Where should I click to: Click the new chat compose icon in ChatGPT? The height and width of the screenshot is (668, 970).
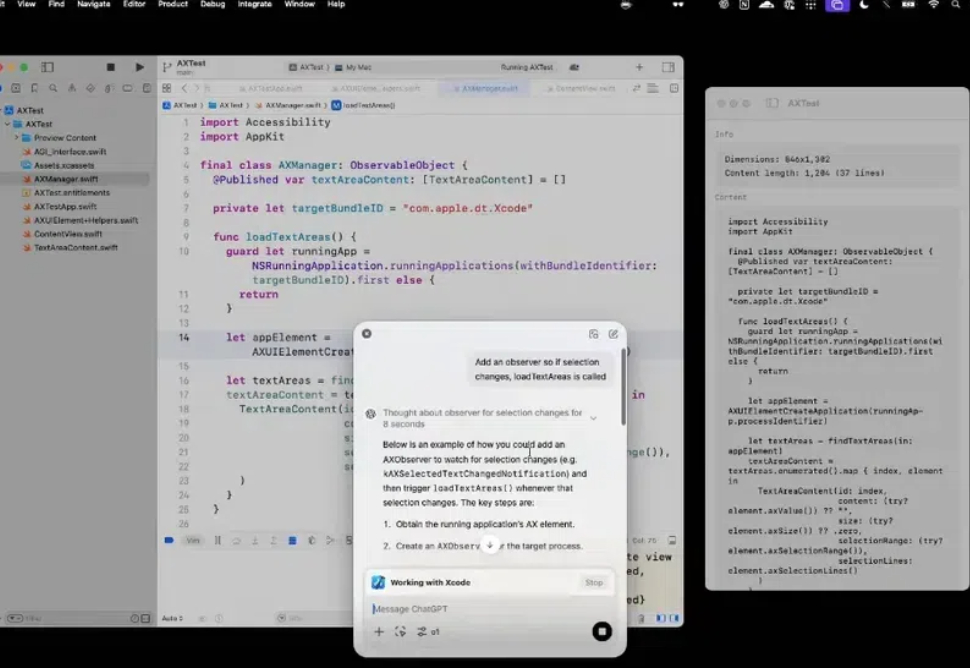[613, 334]
